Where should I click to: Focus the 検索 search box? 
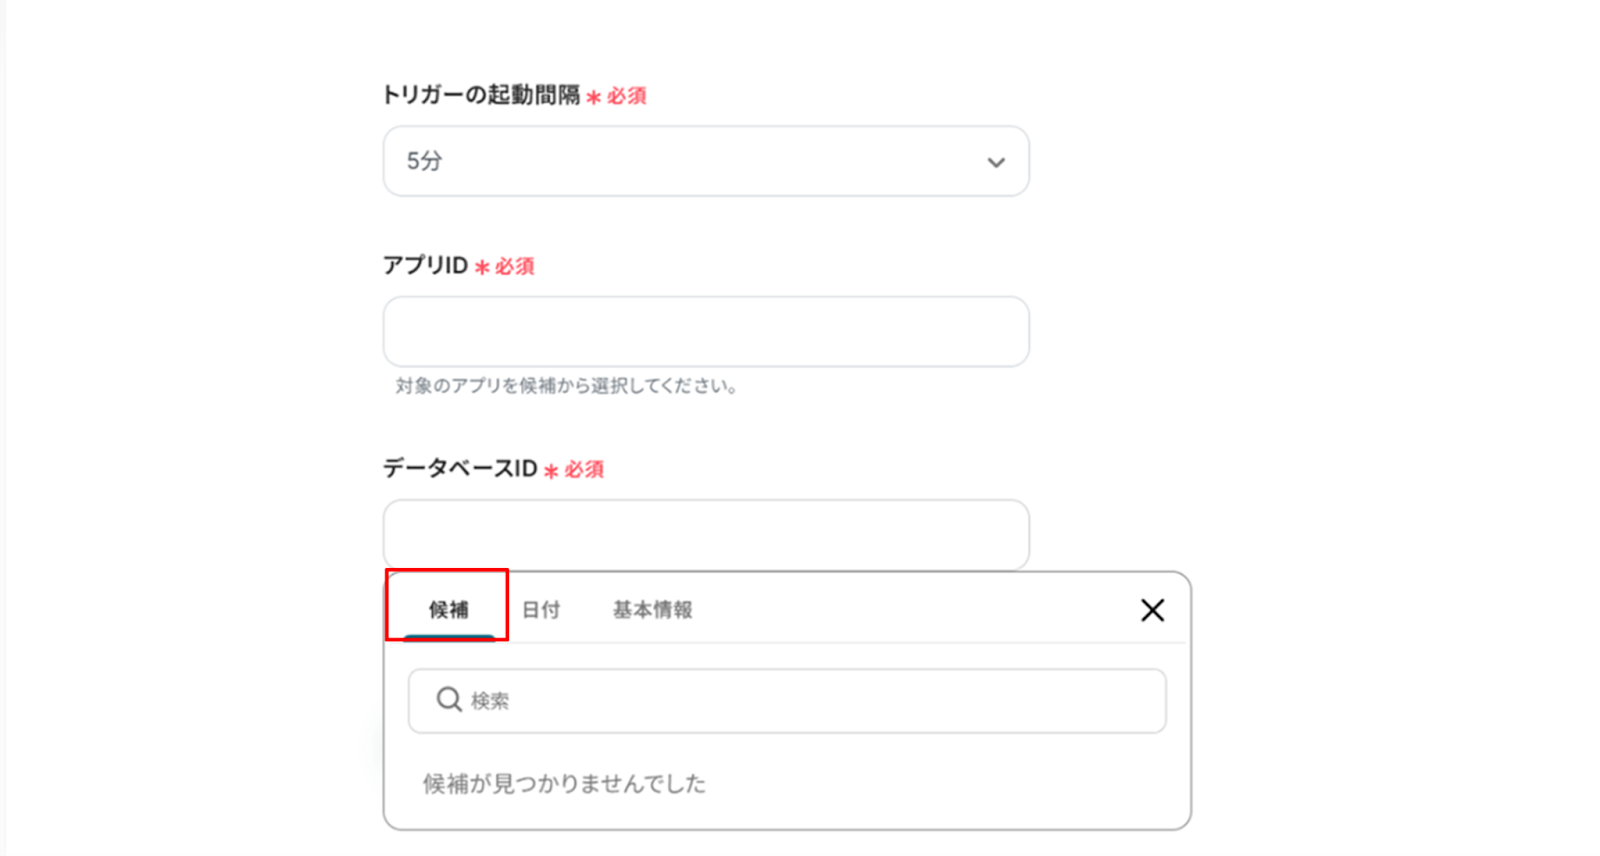(800, 701)
